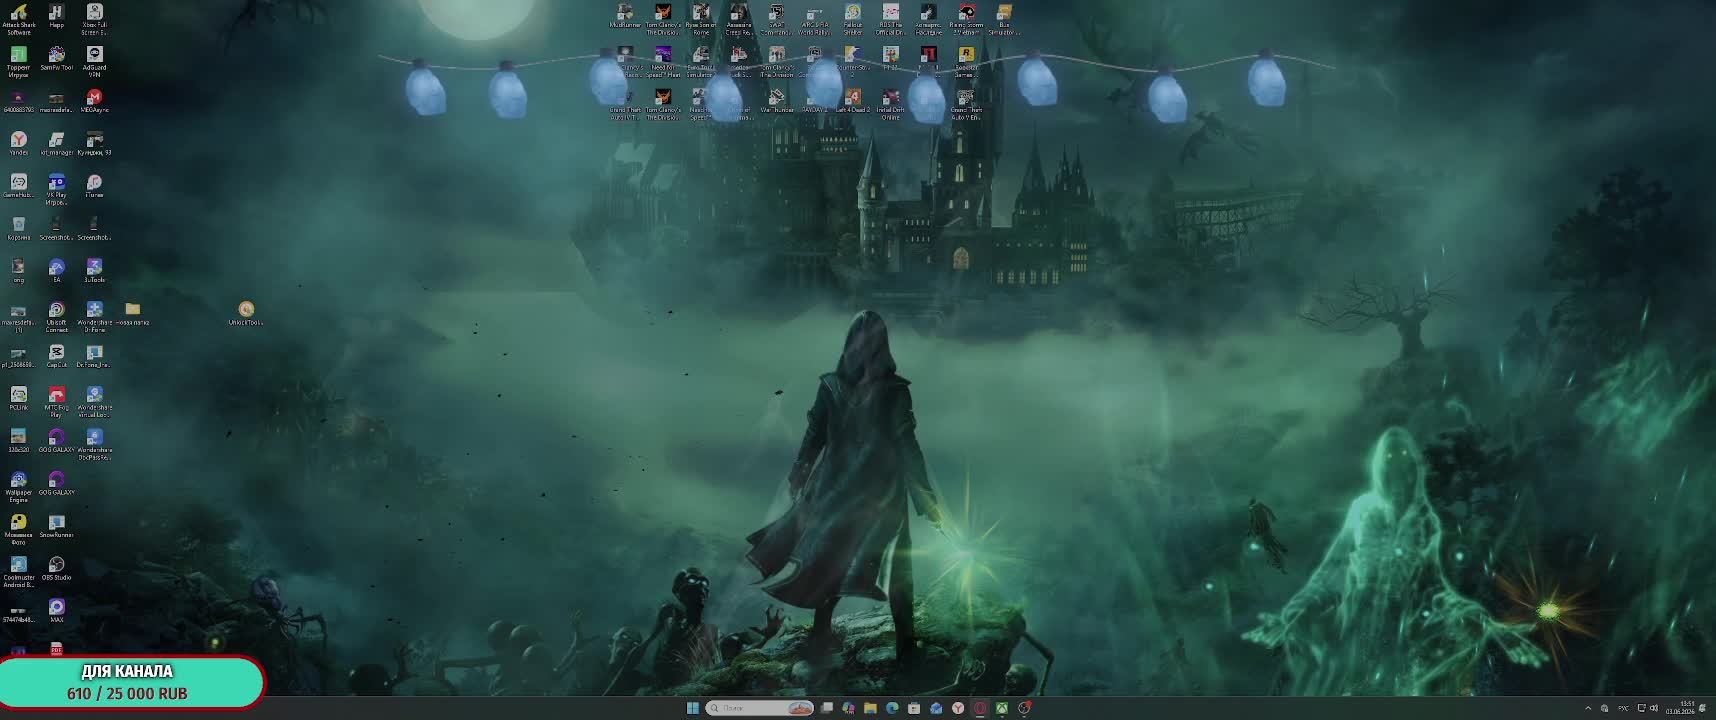The width and height of the screenshot is (1716, 720).
Task: Launch the Yandex browser desktop shortcut
Action: coord(18,143)
